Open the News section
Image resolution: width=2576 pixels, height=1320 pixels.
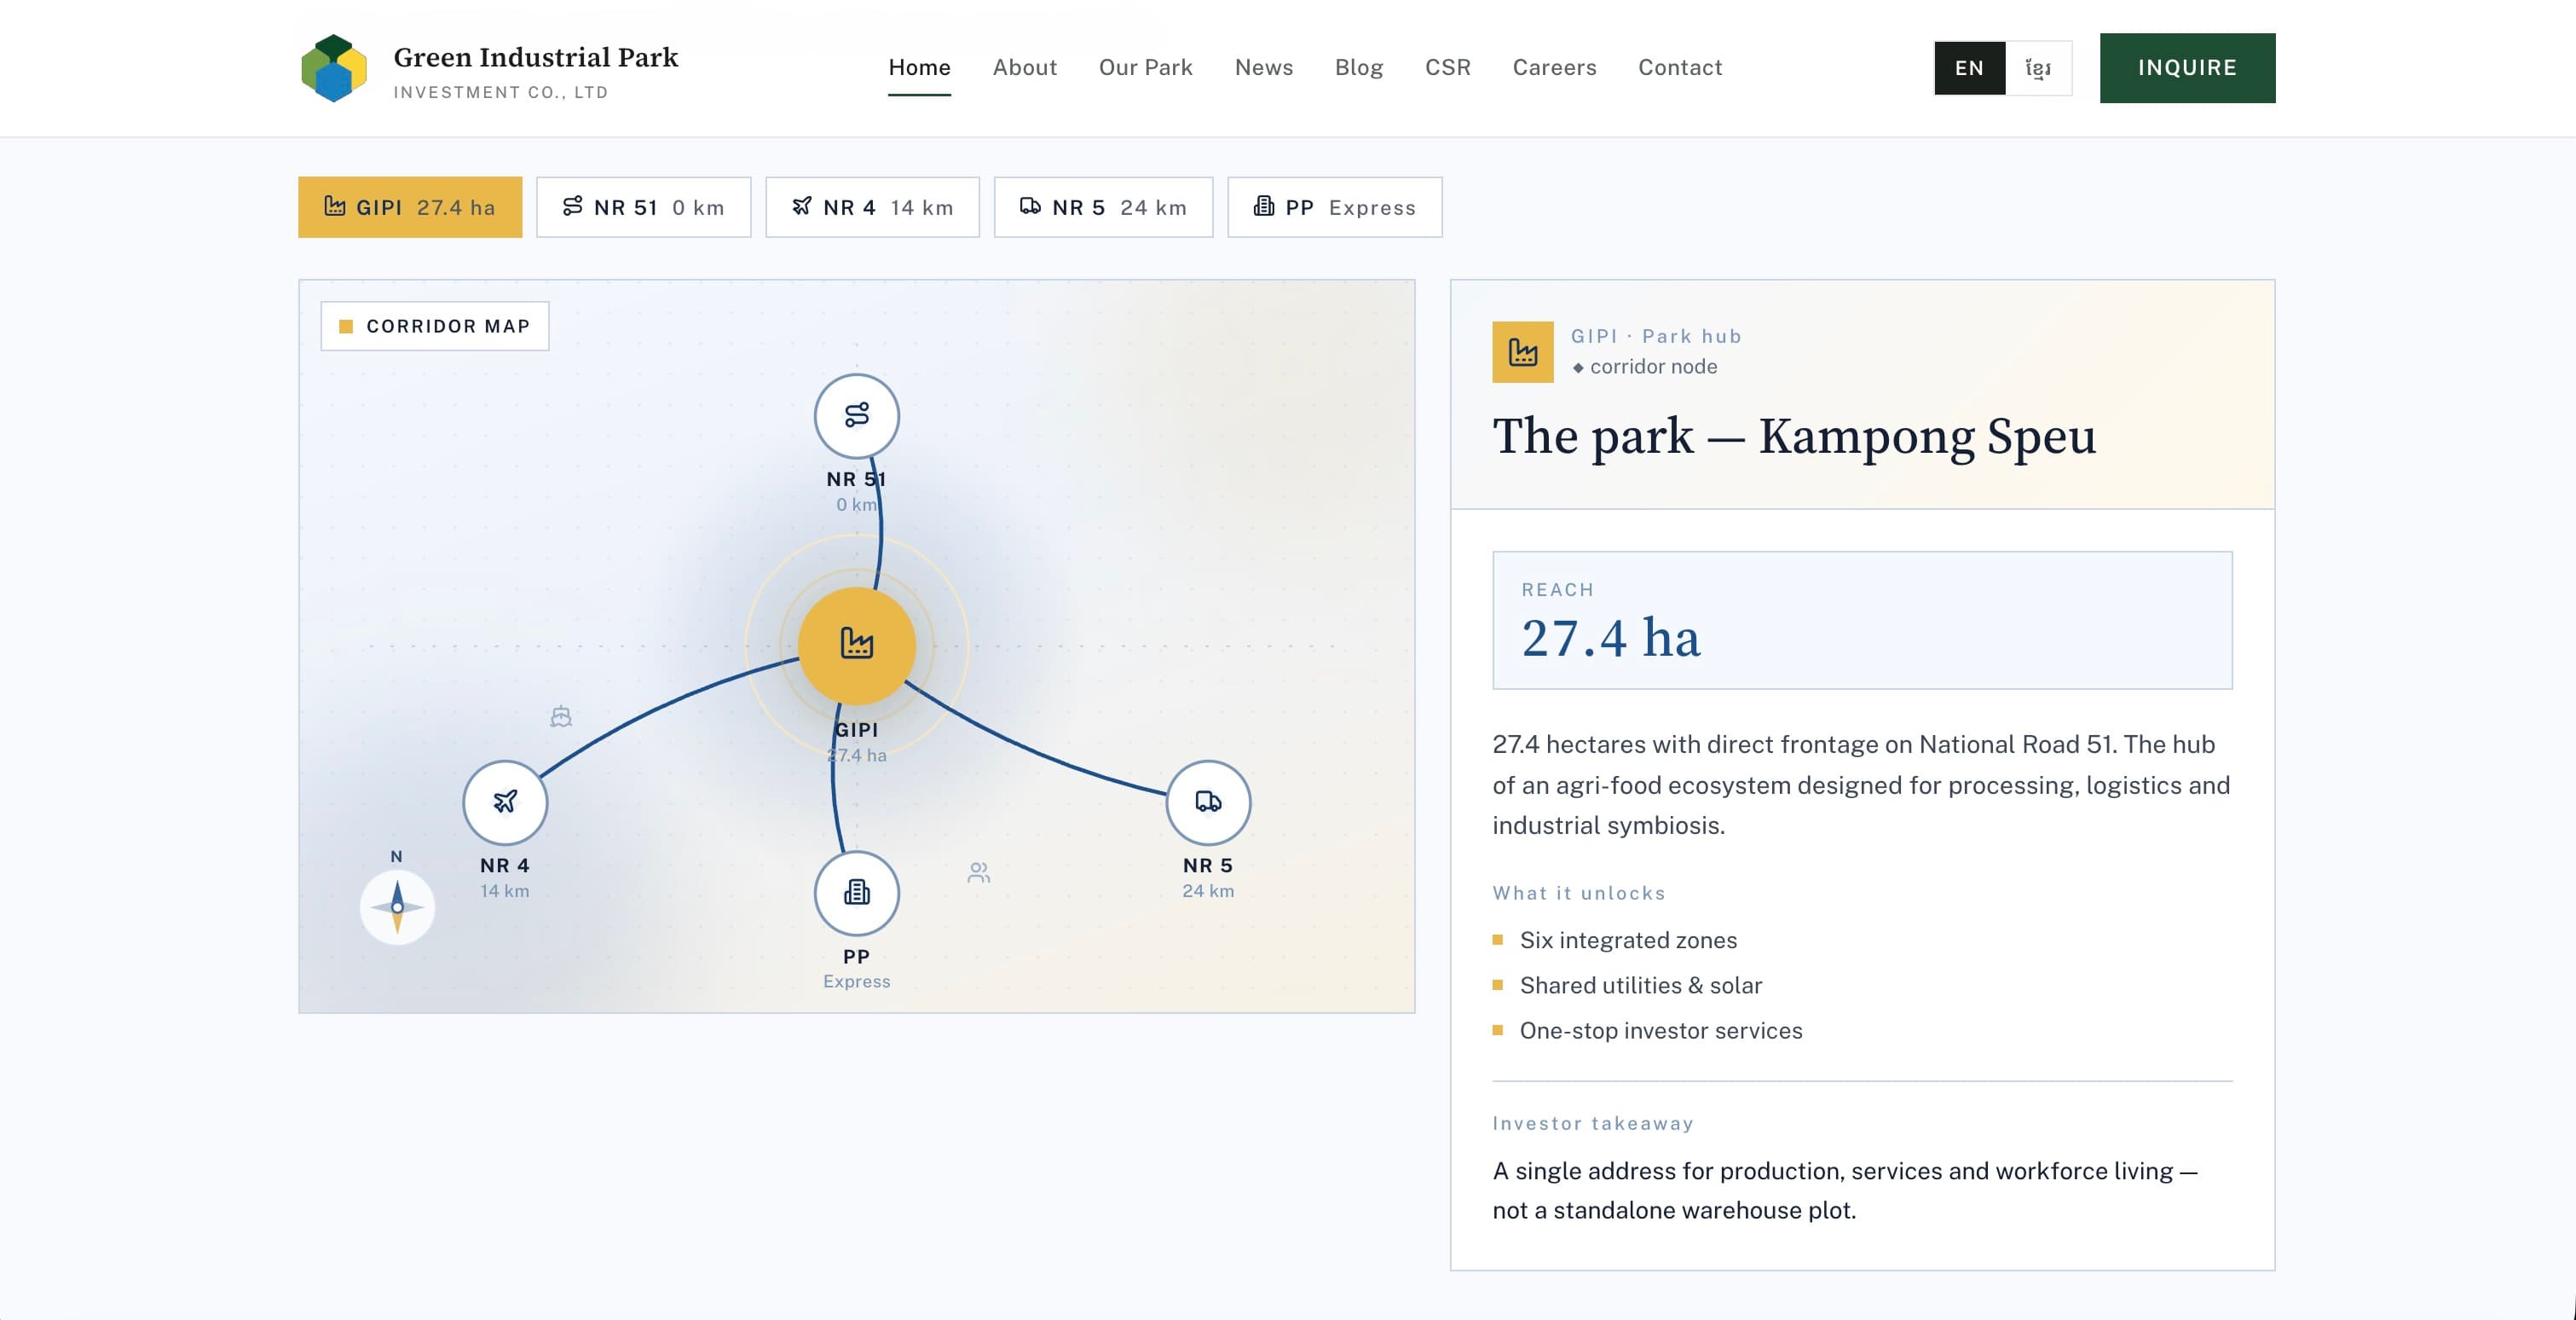click(x=1263, y=68)
